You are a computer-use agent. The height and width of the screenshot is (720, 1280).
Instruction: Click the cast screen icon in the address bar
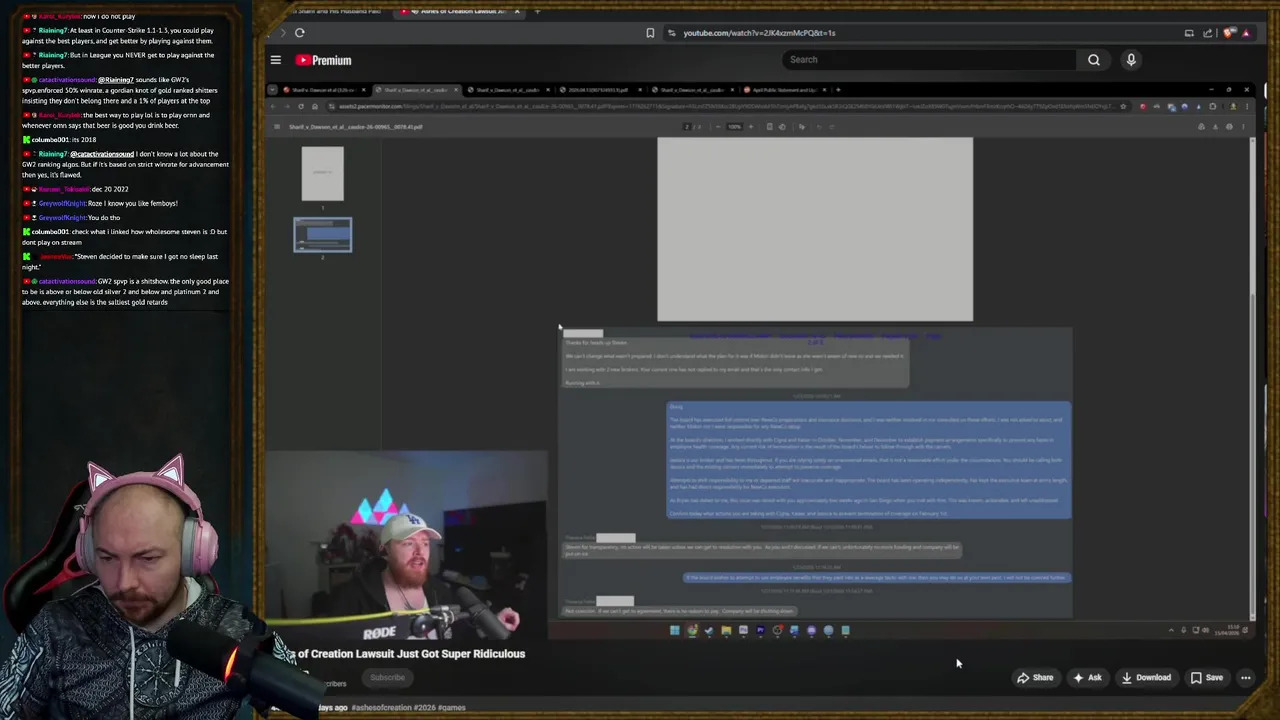1189,33
